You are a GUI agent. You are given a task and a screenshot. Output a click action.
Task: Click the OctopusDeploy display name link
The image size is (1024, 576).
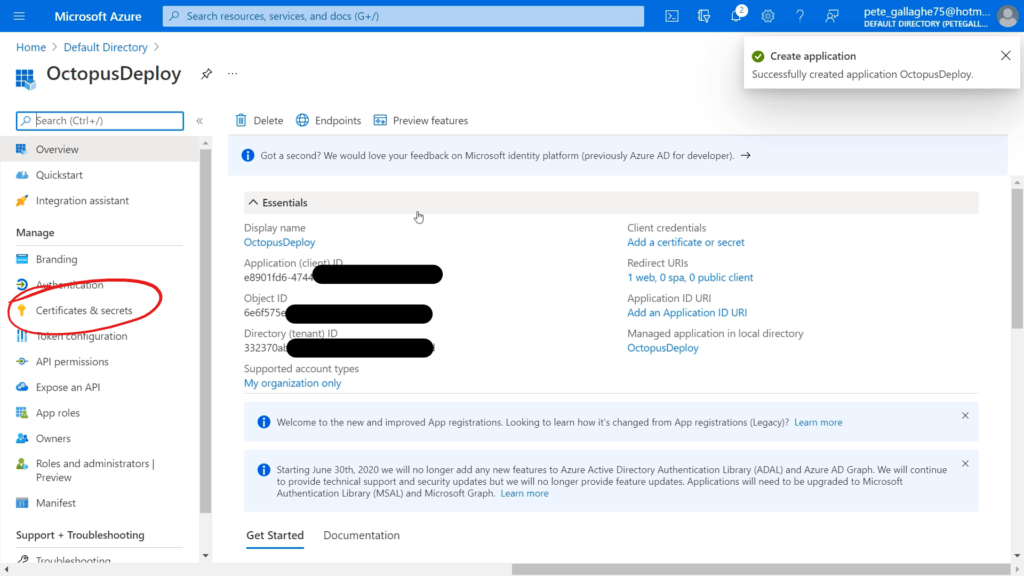[280, 242]
